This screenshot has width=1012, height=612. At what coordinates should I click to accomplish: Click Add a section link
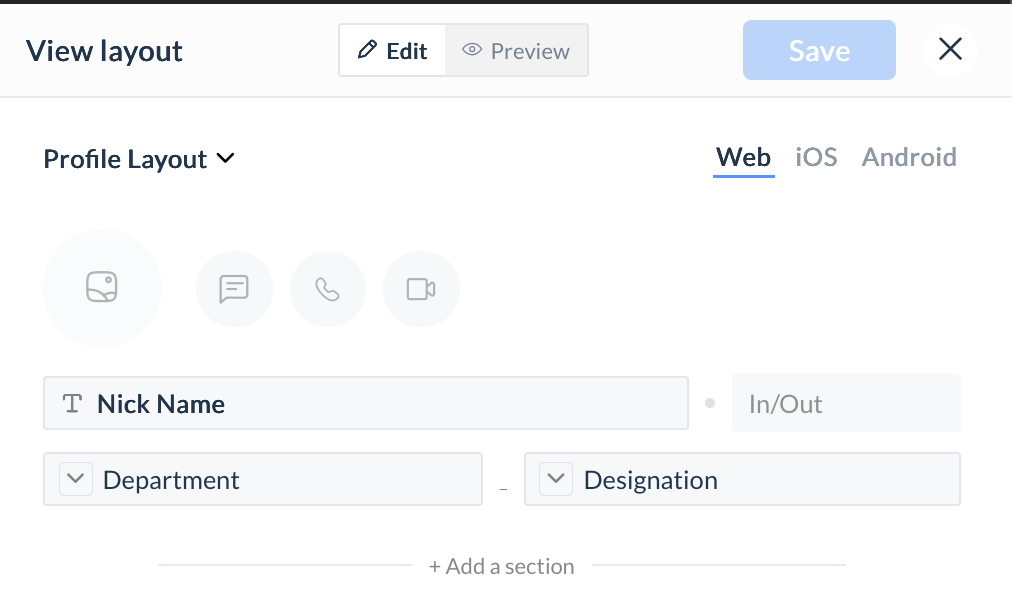[x=501, y=566]
